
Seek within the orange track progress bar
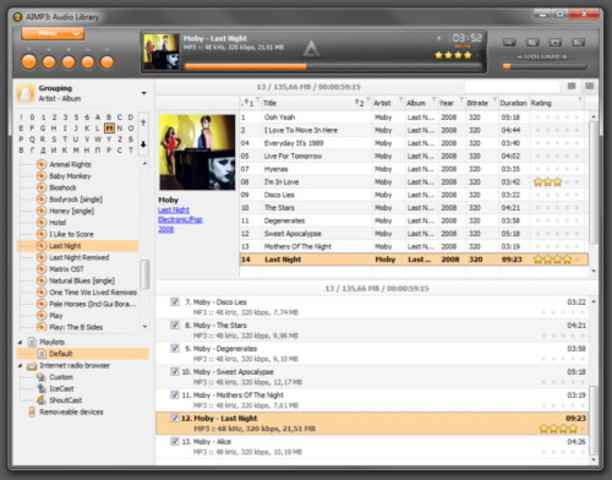[x=333, y=67]
